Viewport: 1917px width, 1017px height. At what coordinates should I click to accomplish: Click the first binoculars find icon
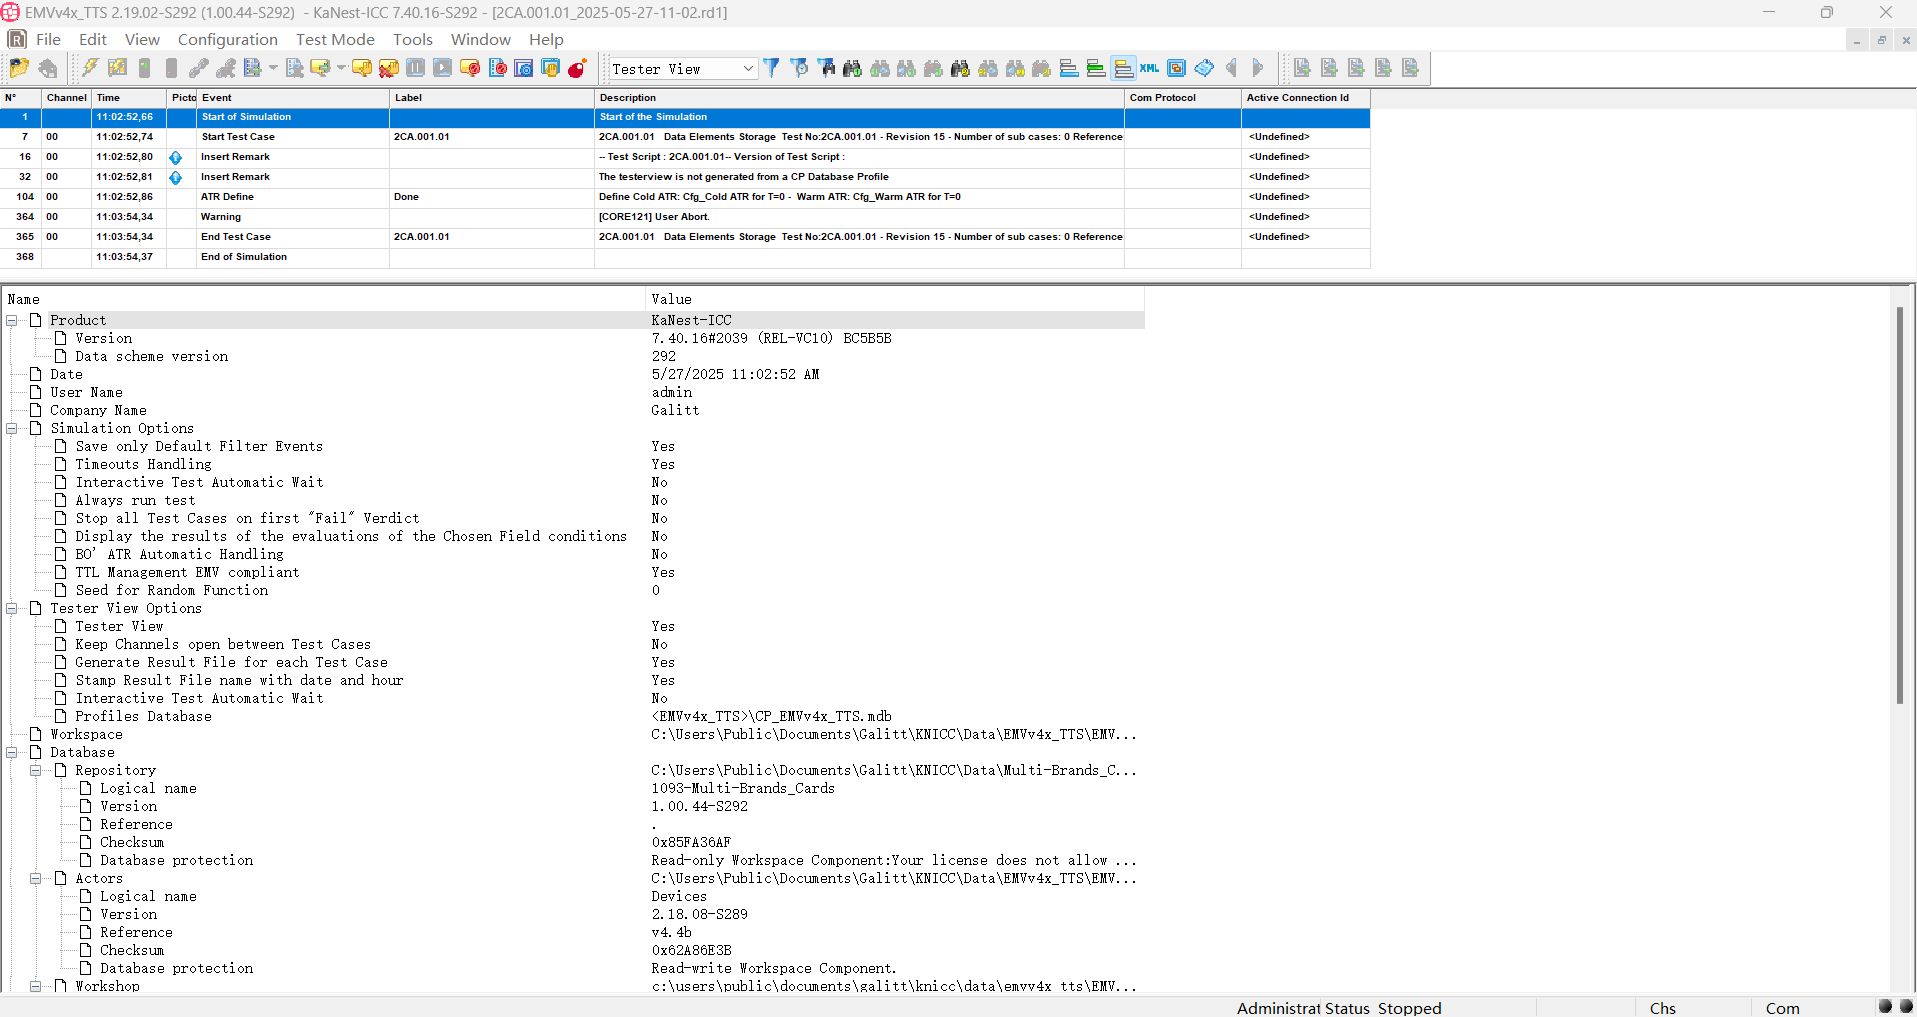[x=852, y=68]
